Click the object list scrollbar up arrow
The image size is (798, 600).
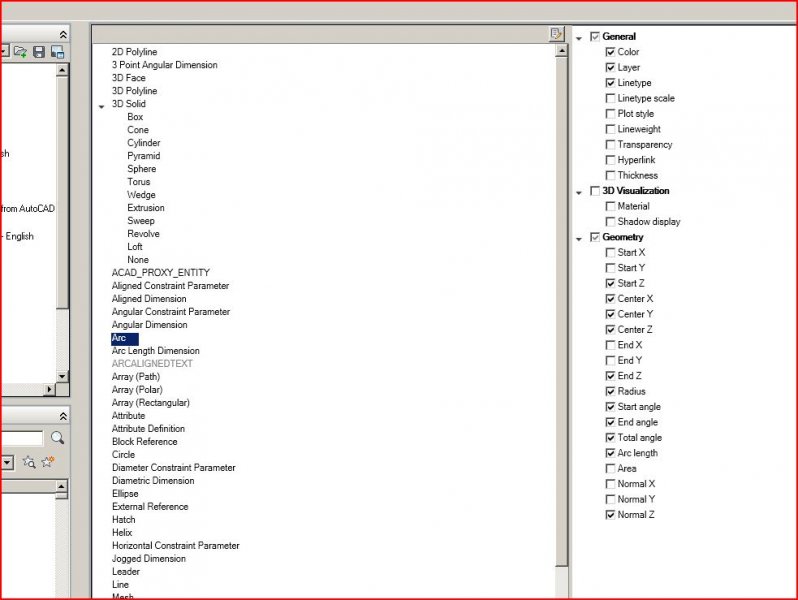pos(561,50)
